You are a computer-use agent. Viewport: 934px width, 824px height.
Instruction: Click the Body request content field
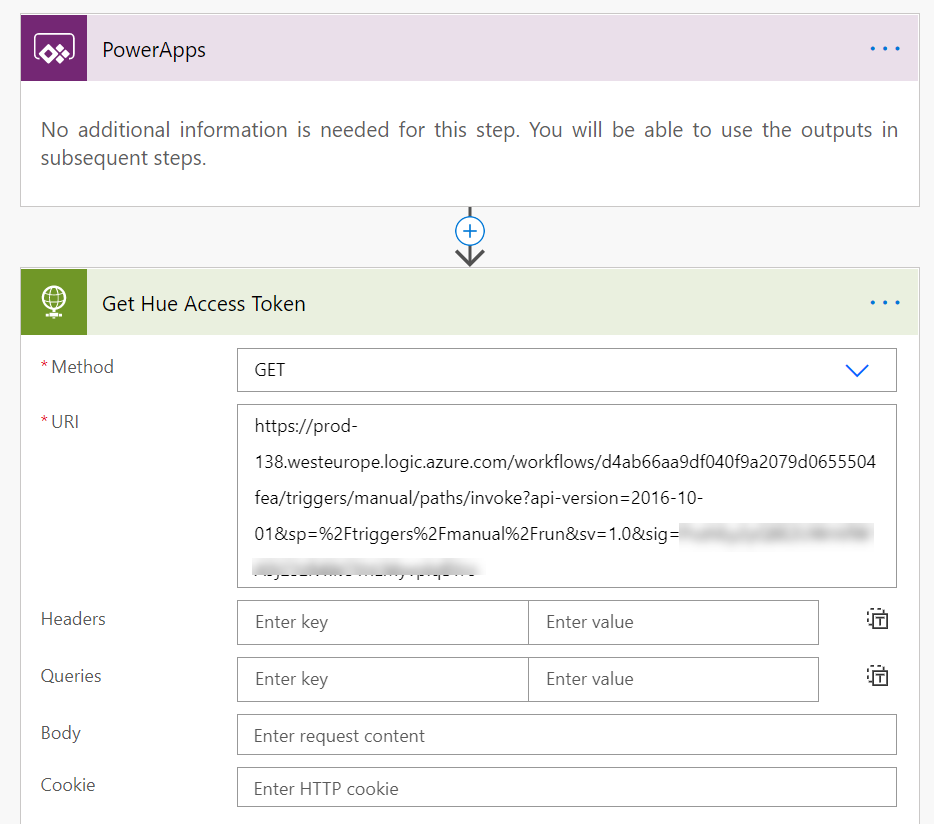click(566, 735)
